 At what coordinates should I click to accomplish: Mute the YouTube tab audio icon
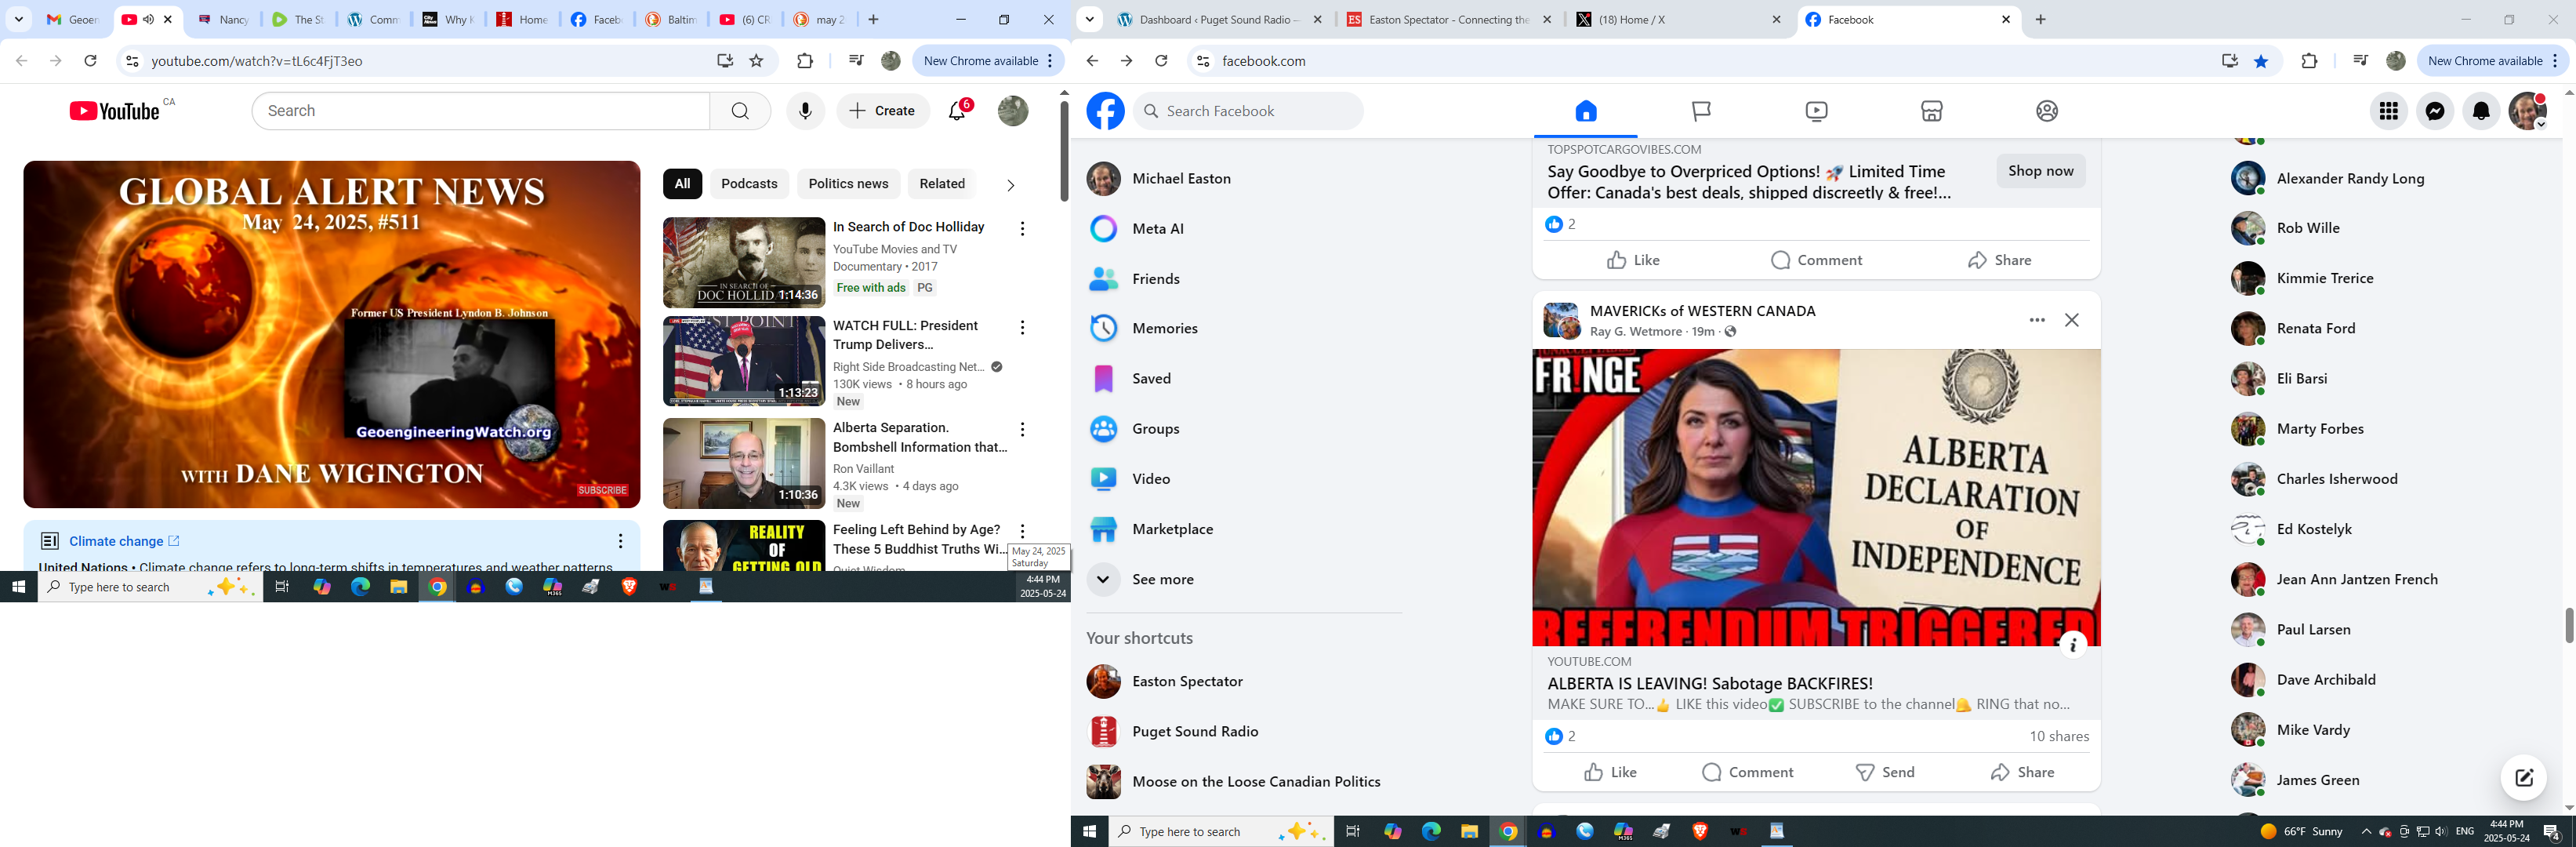[x=149, y=19]
